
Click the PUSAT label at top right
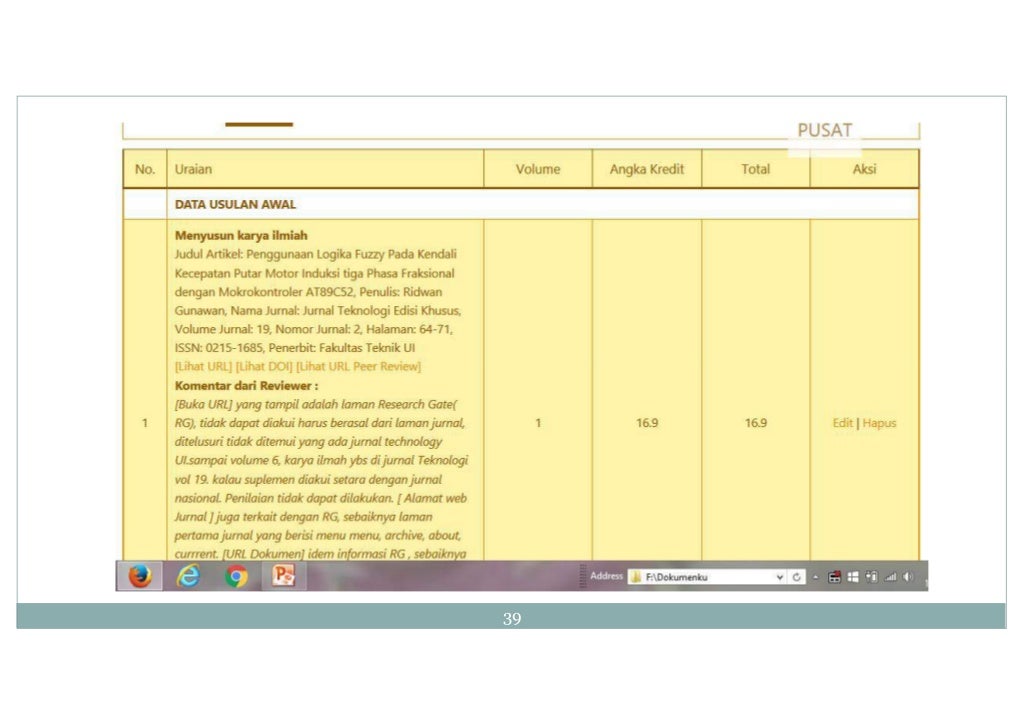[825, 130]
